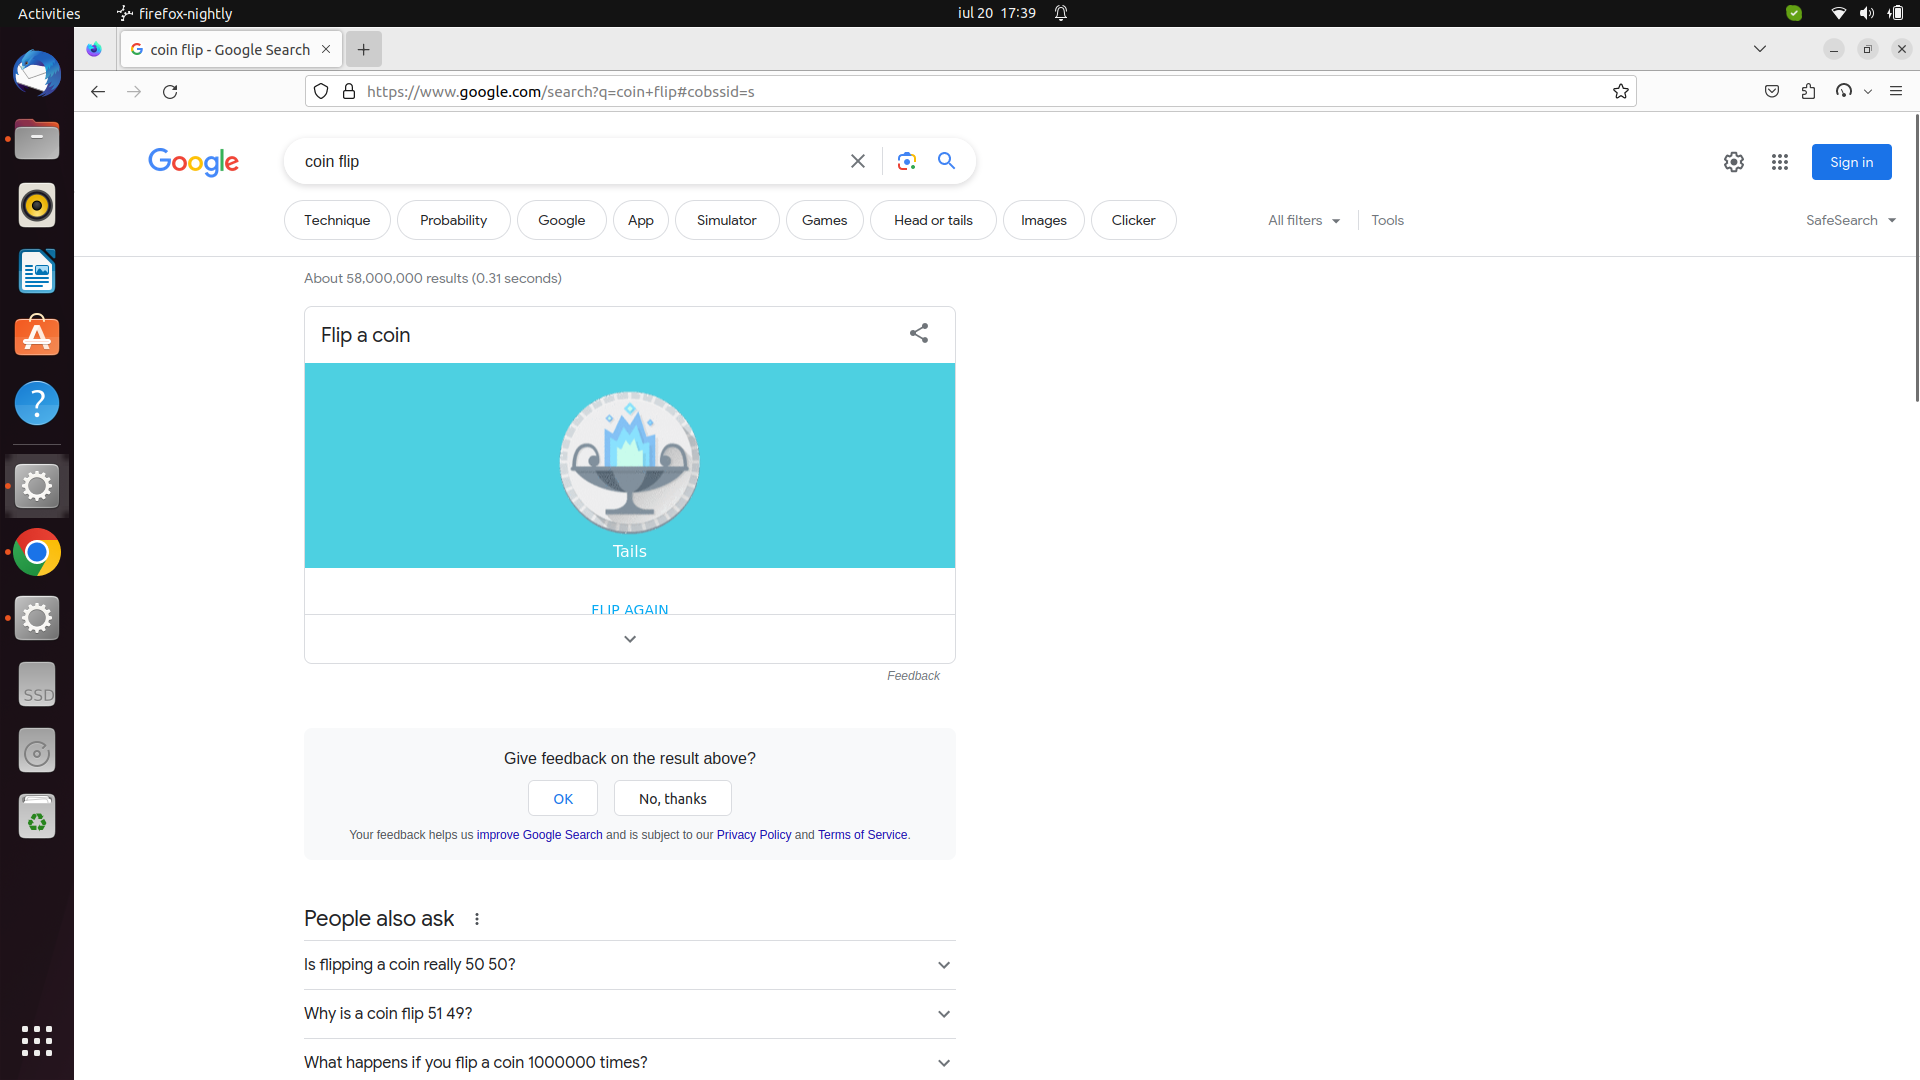Click FLIP AGAIN to flip the coin
This screenshot has width=1920, height=1080.
point(629,609)
